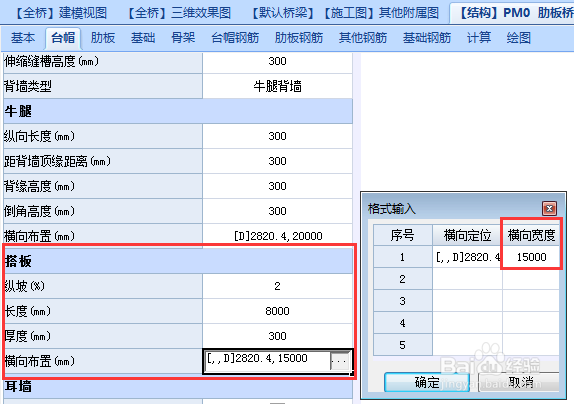Select row number 5 in dialog table
574x404 pixels.
[x=403, y=345]
